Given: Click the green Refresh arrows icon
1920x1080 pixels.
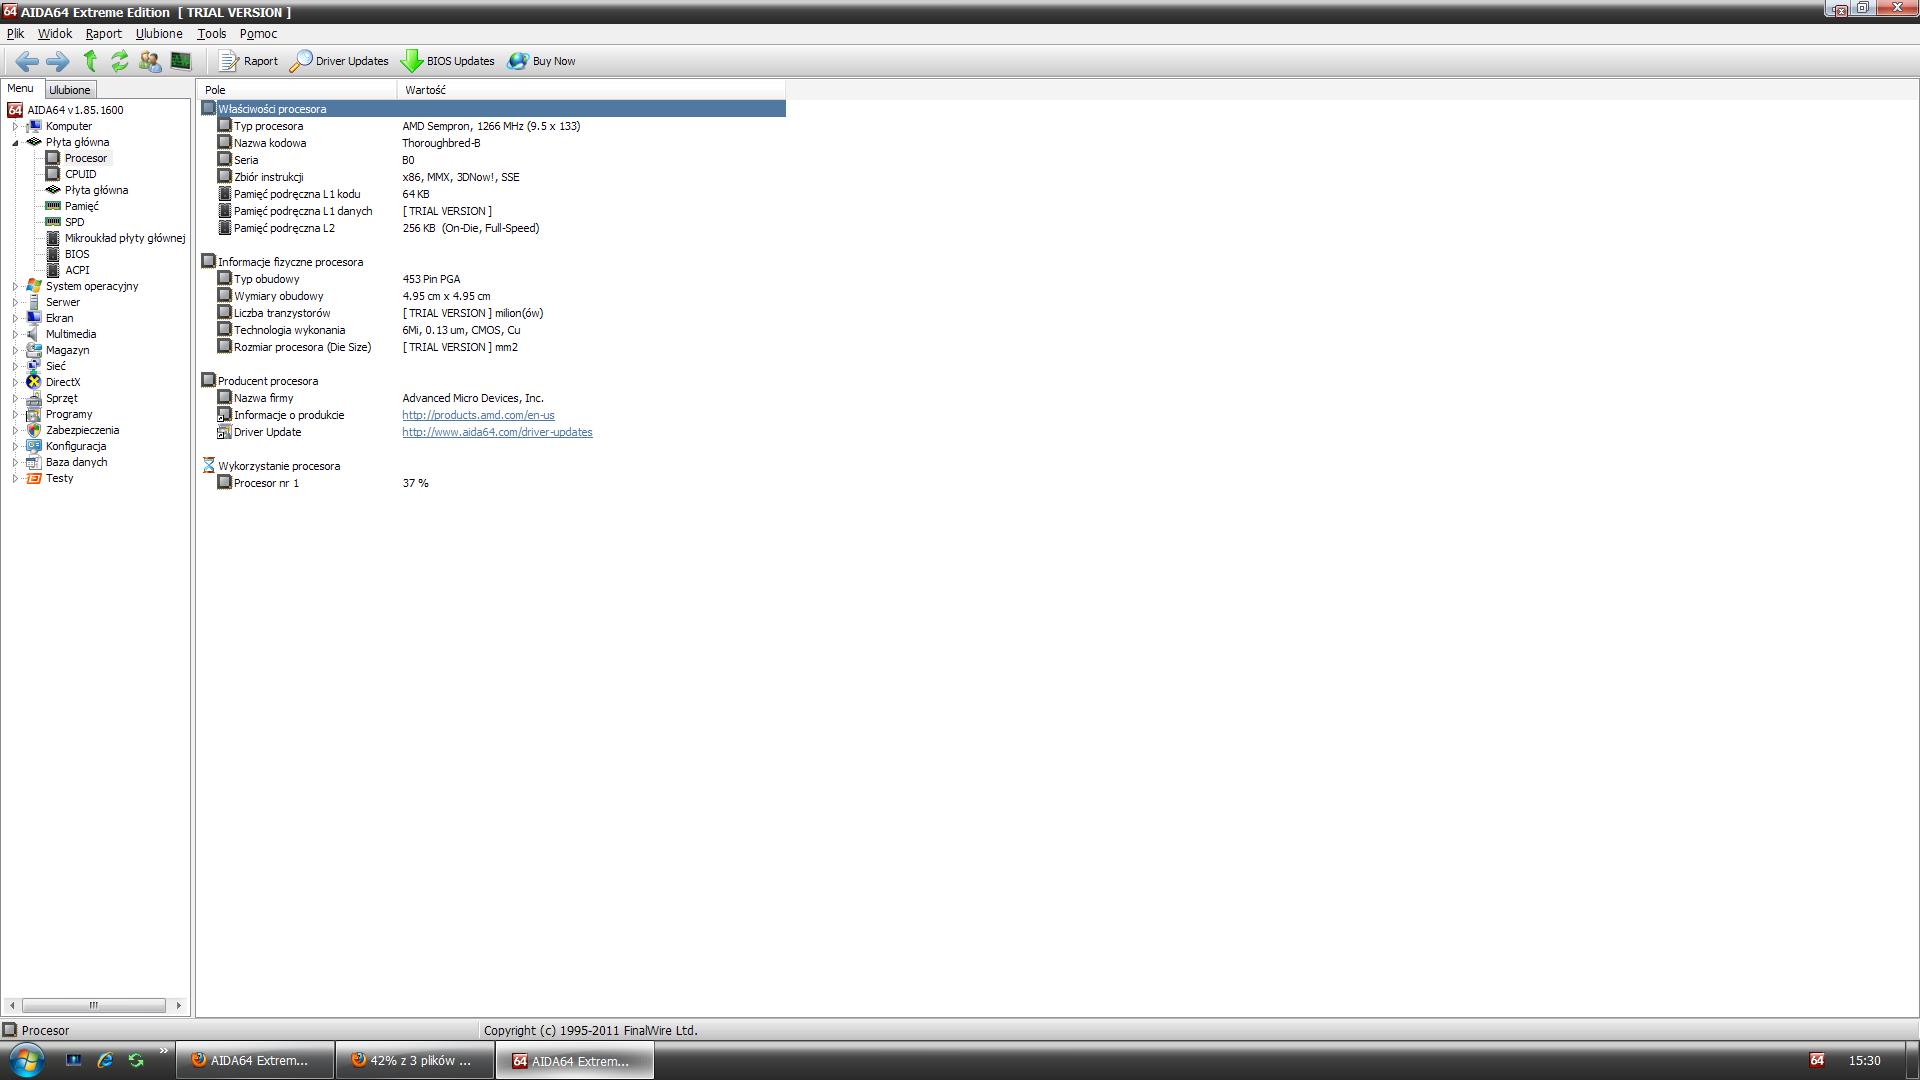Looking at the screenshot, I should 119,62.
